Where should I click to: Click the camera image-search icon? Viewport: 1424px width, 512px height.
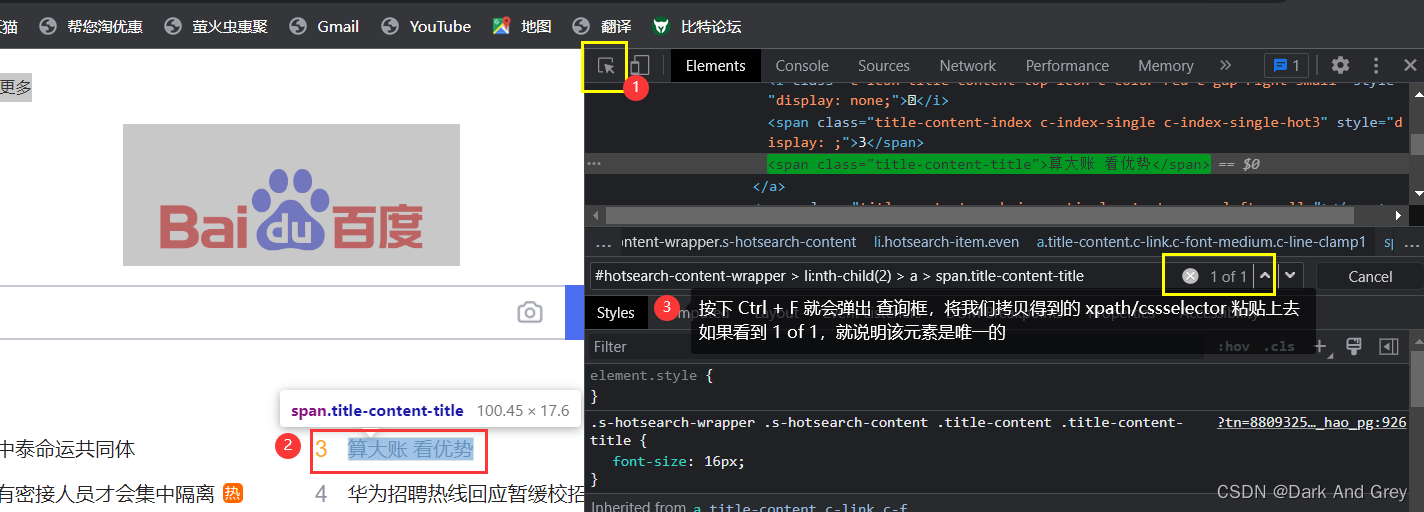(x=530, y=312)
